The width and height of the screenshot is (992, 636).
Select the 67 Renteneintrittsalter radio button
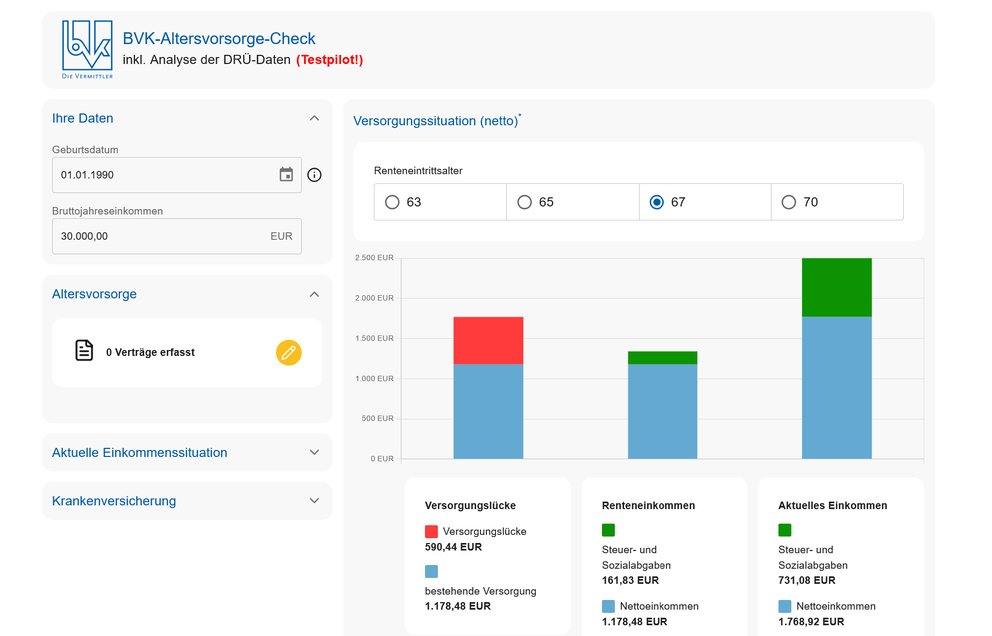click(657, 202)
